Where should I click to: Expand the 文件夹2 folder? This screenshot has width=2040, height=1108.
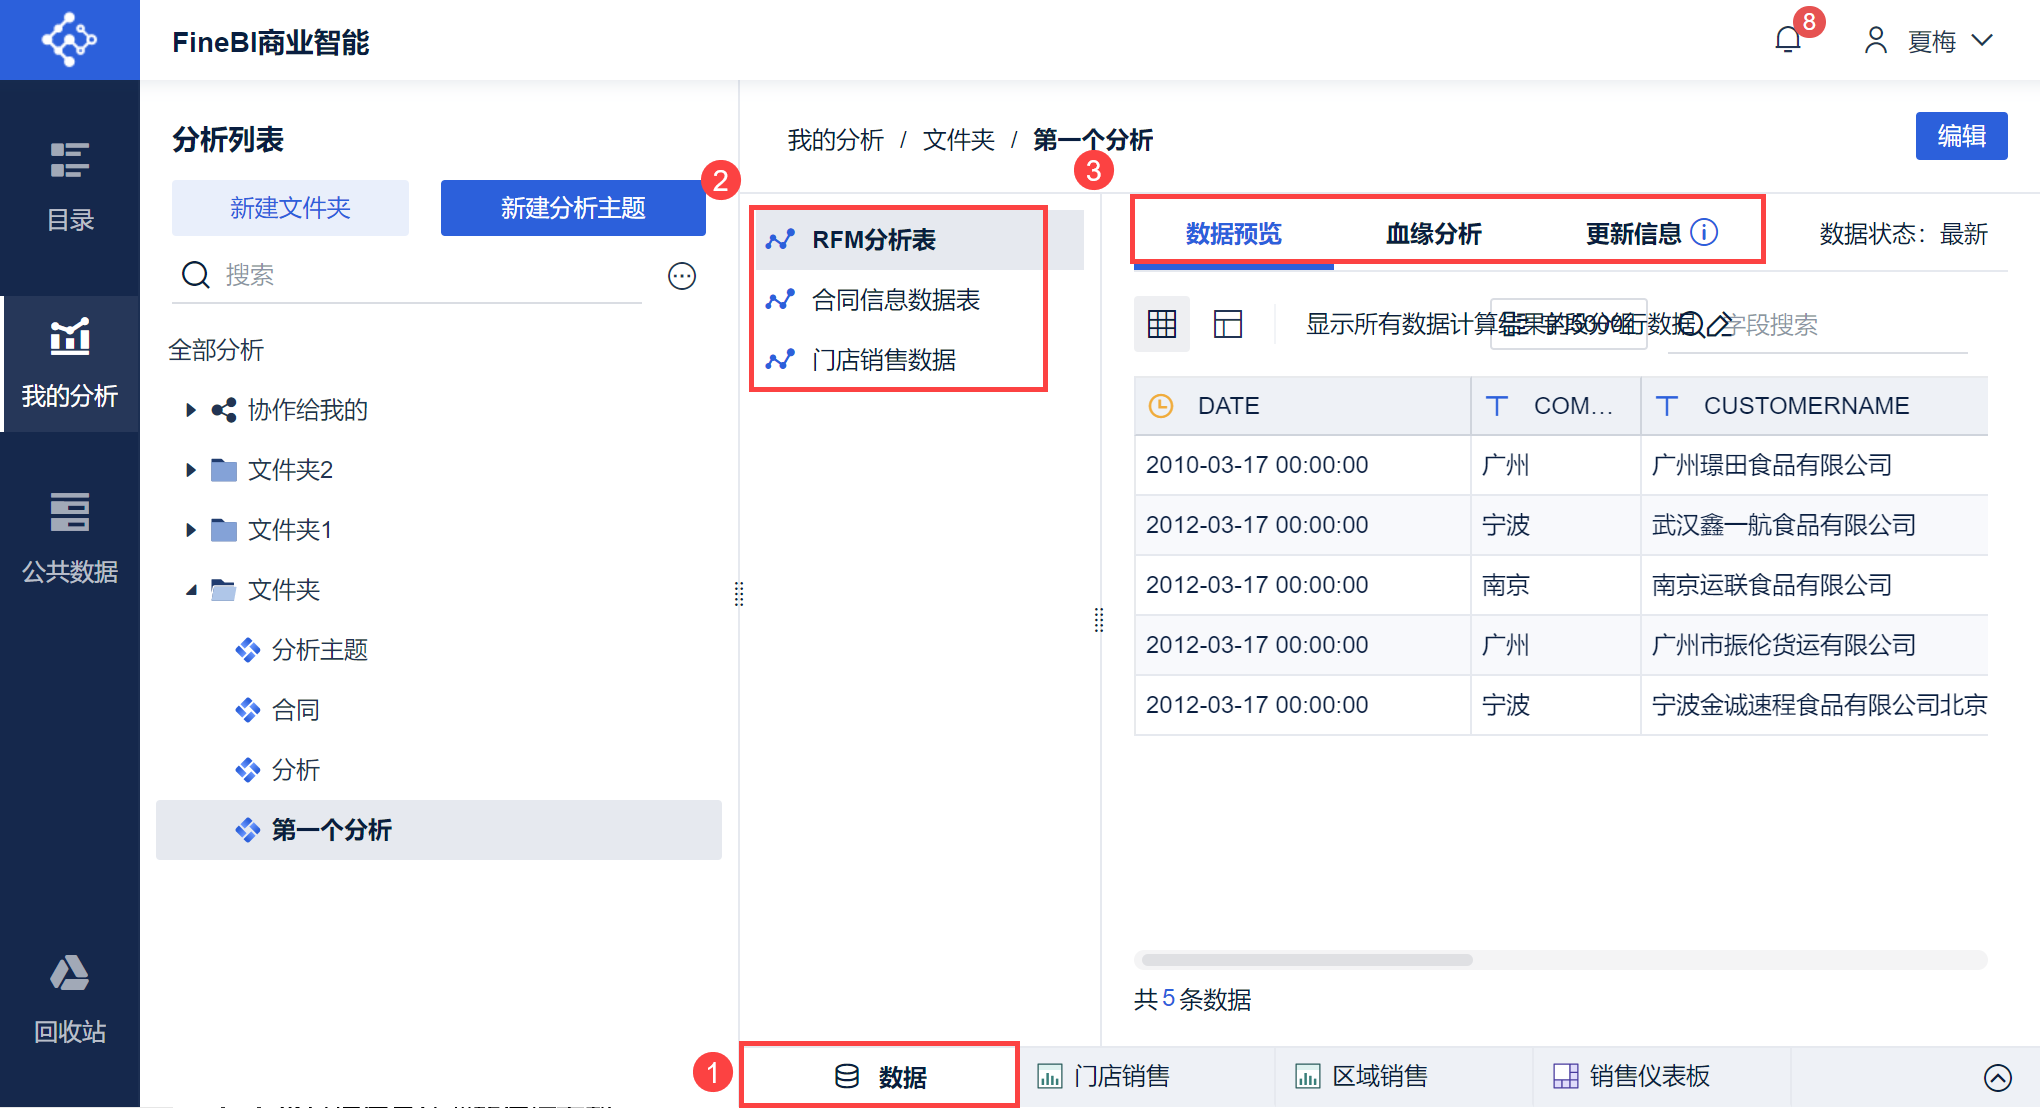191,470
